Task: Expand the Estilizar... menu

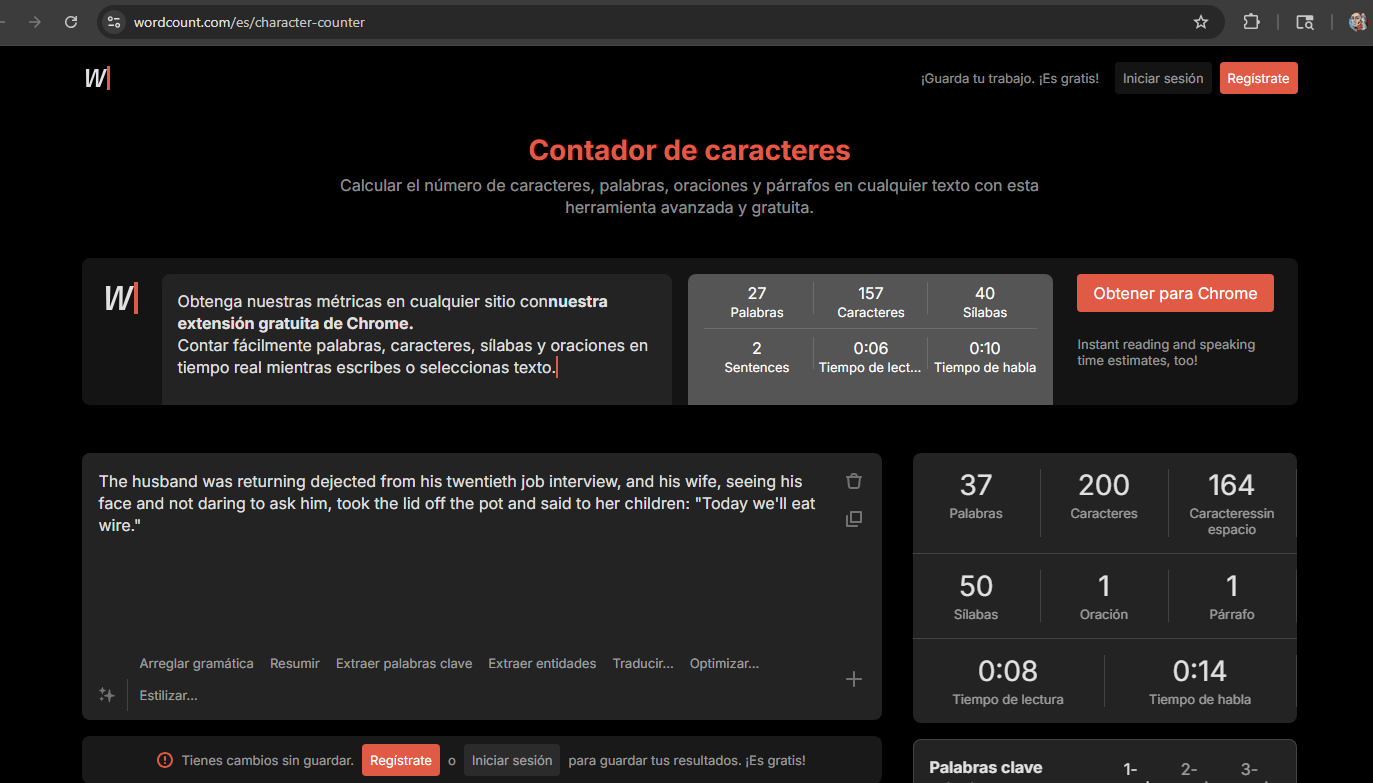Action: point(168,695)
